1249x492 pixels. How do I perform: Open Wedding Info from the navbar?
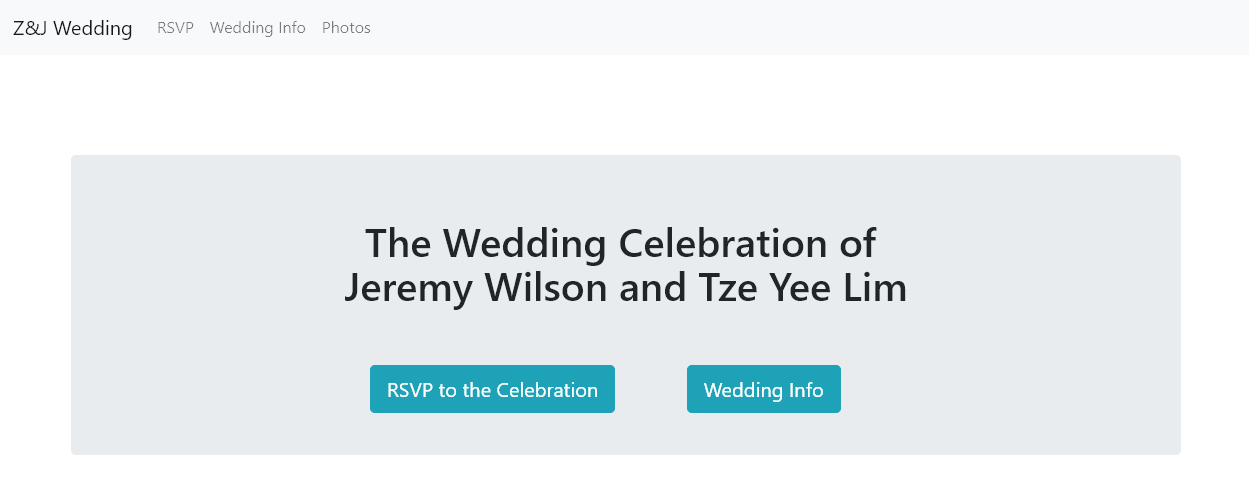[x=257, y=28]
